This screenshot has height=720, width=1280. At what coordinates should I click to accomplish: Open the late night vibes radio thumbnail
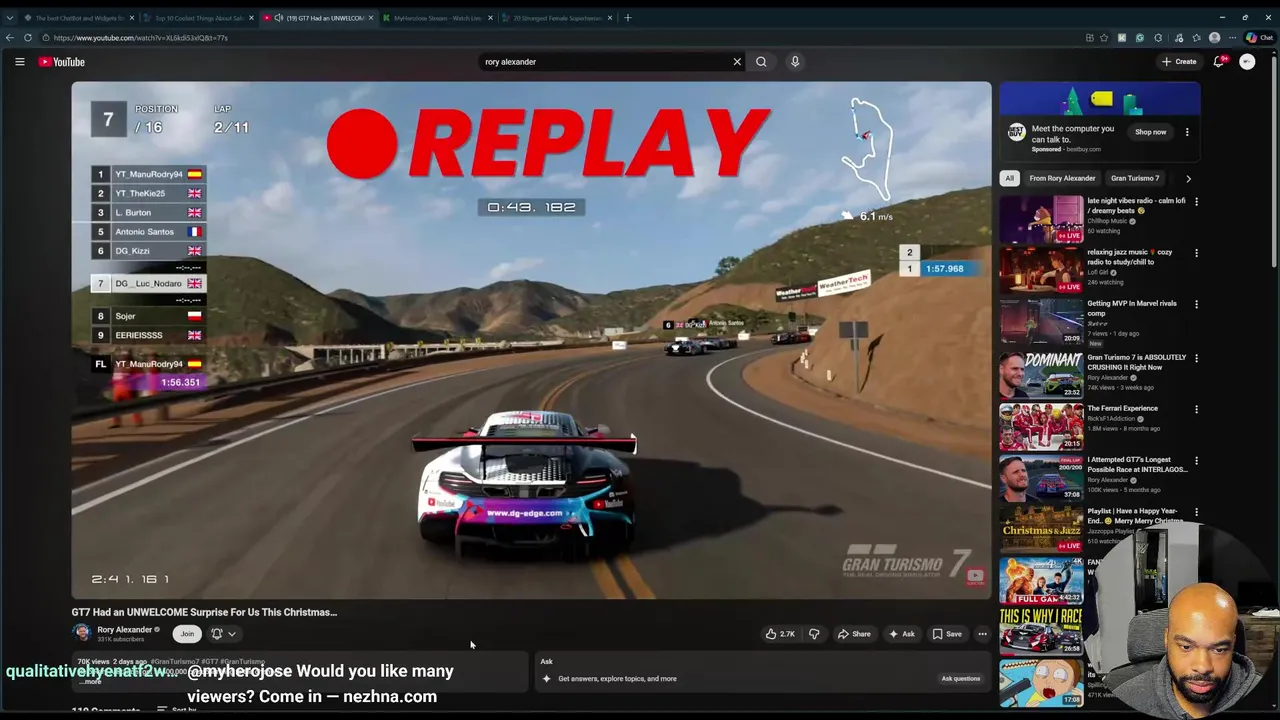1041,219
